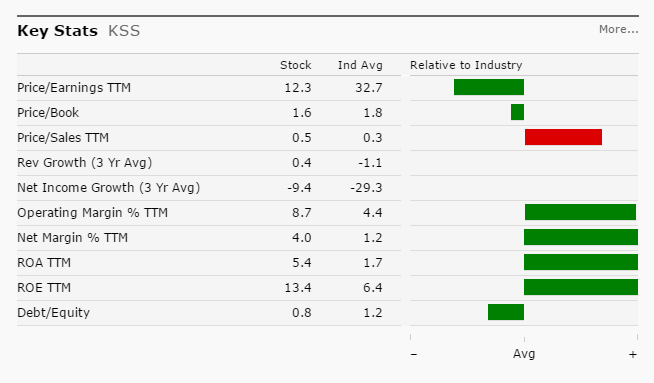Click the ROE TTM green bar
Image resolution: width=654 pixels, height=383 pixels.
pyautogui.click(x=581, y=287)
